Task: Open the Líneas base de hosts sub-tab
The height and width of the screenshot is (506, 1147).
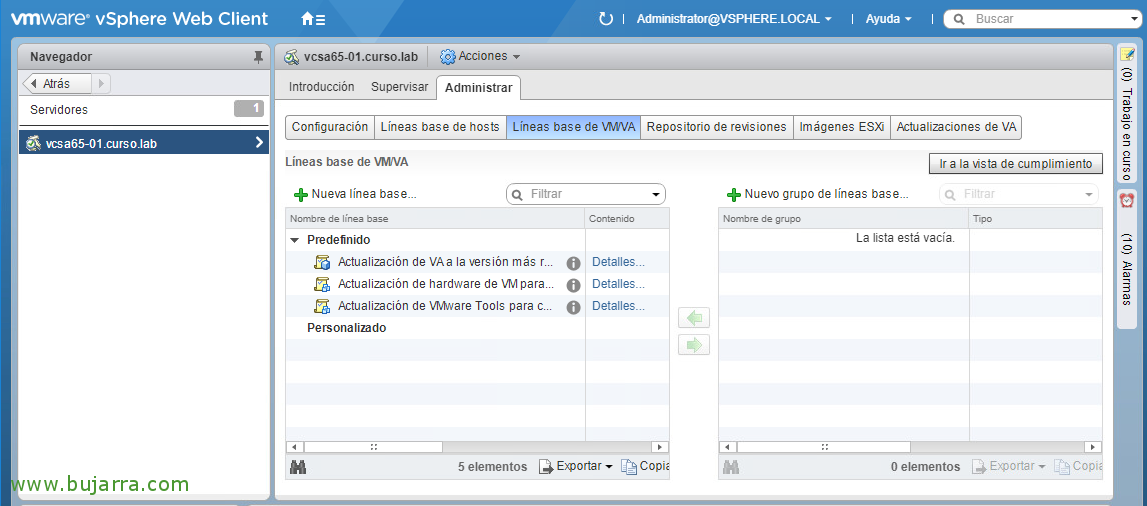Action: pos(440,127)
